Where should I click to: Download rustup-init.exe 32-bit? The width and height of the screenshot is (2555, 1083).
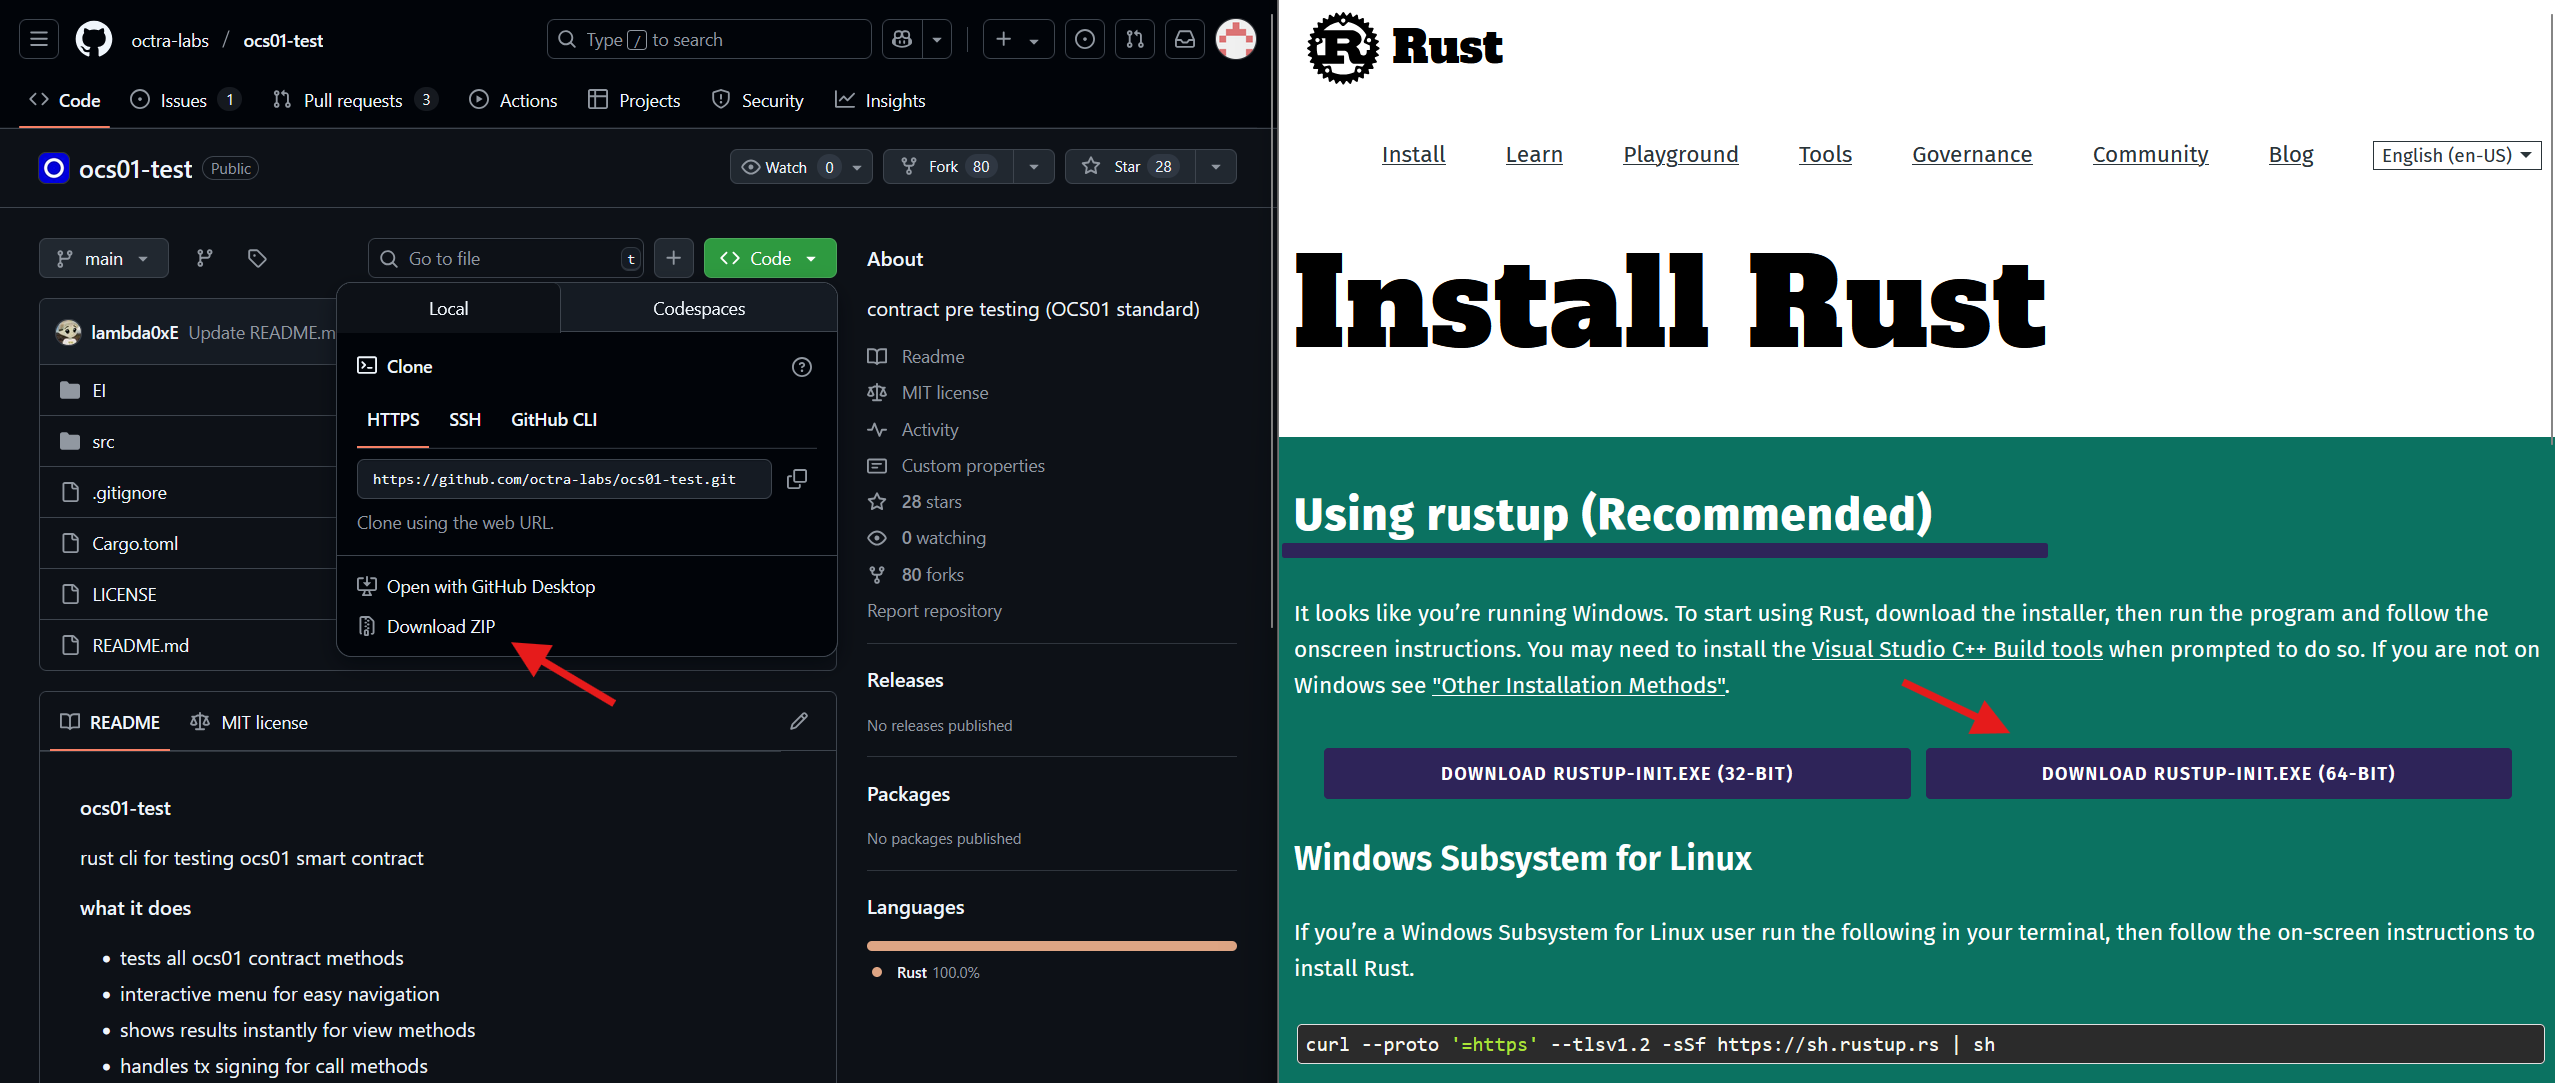(1617, 773)
